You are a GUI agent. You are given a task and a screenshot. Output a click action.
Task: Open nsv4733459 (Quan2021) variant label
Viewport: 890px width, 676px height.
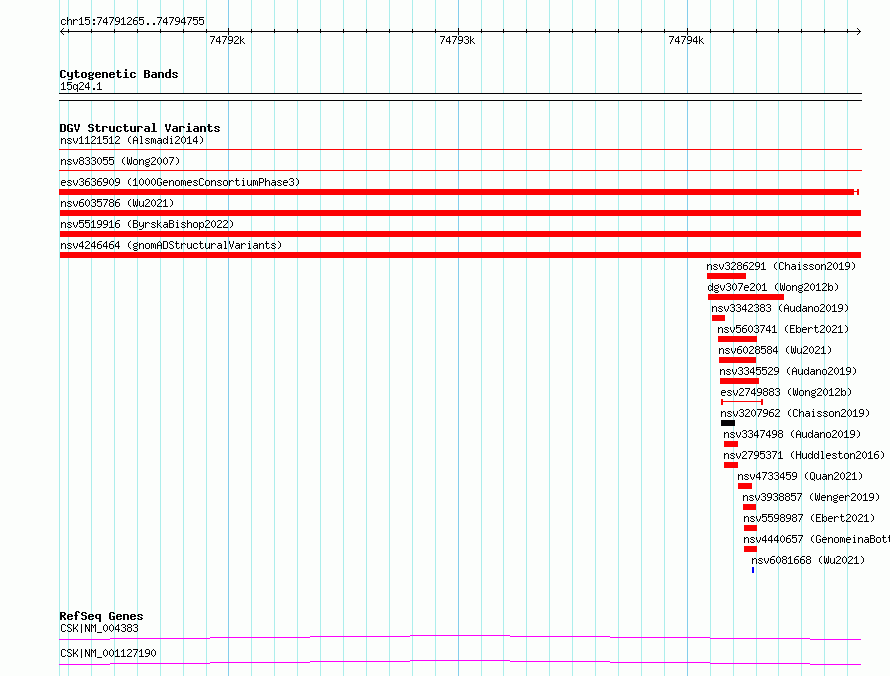point(800,476)
